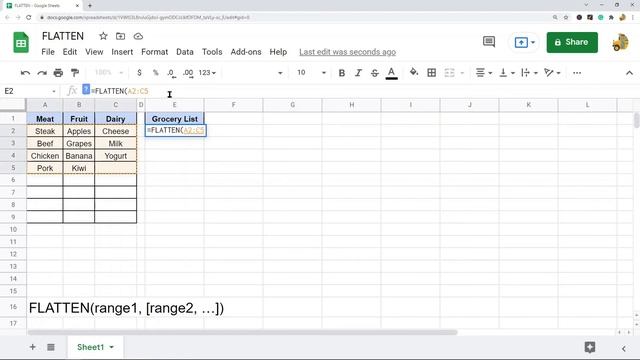Open Google Sheets home icon
This screenshot has width=640, height=360.
pyautogui.click(x=21, y=42)
